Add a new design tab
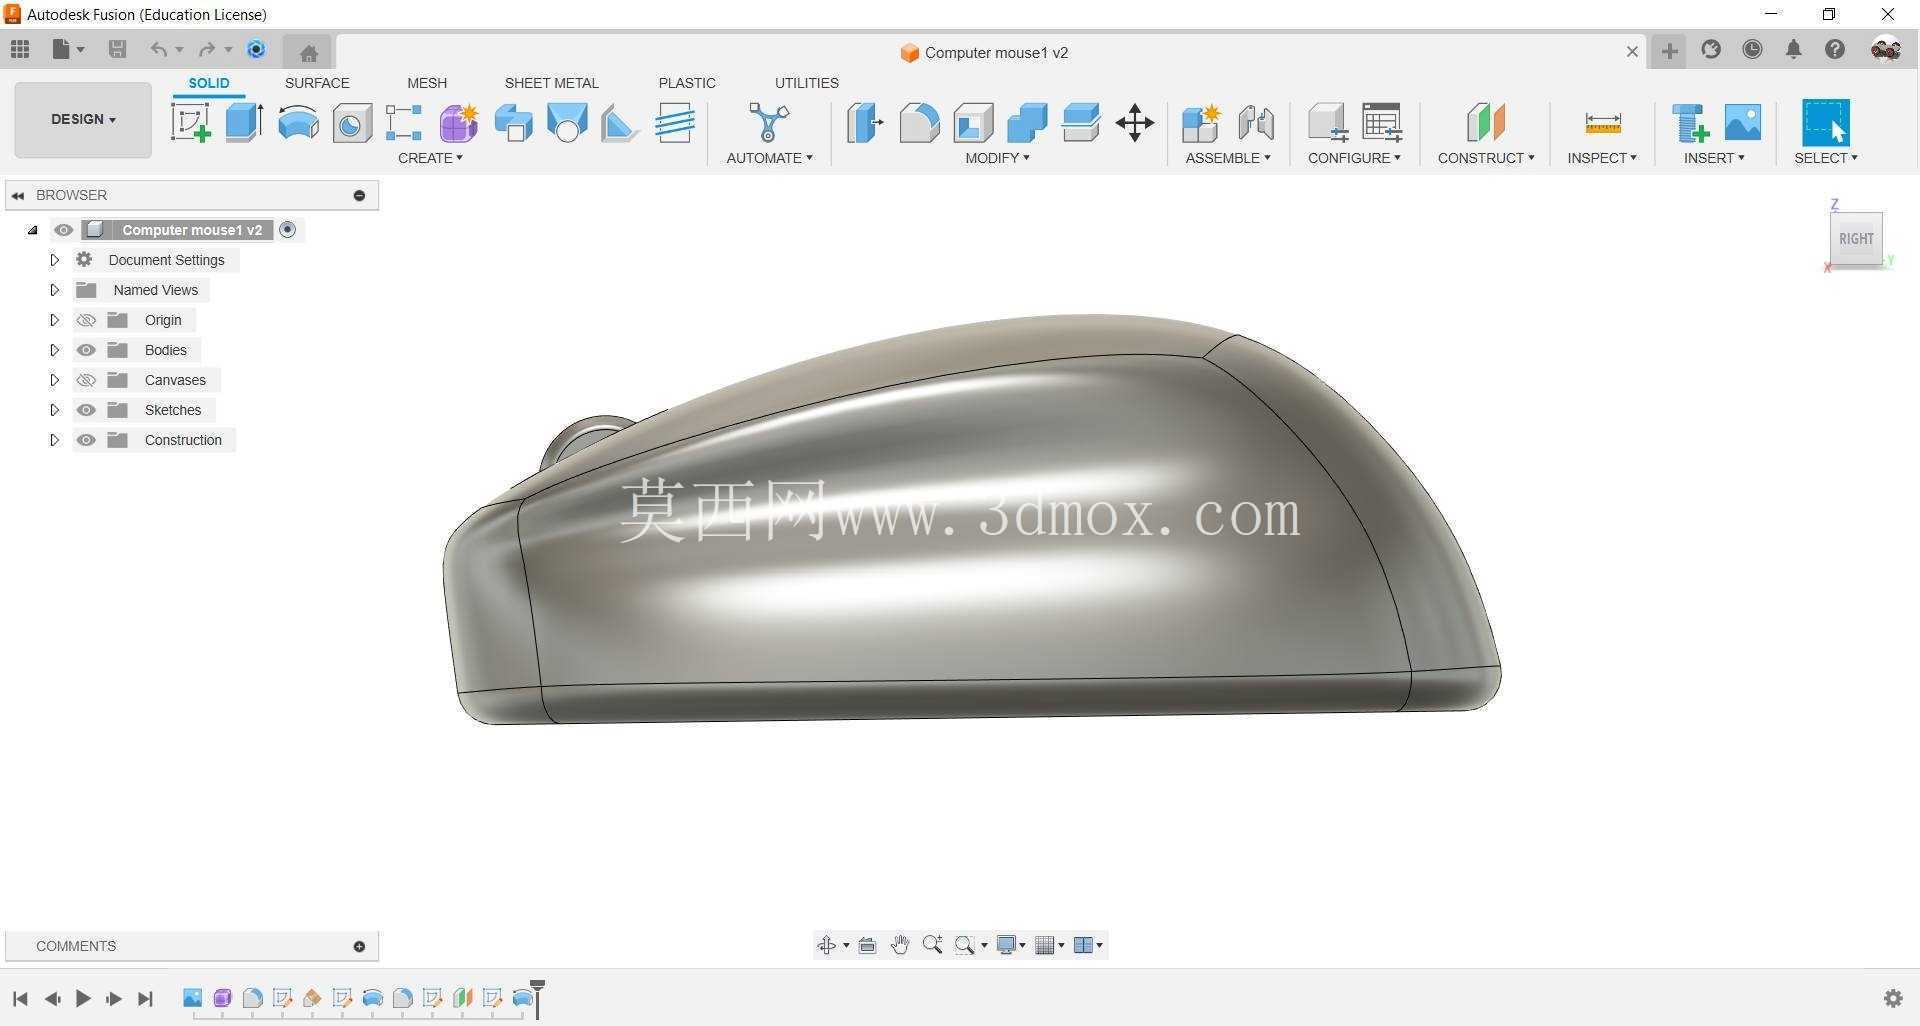The height and width of the screenshot is (1026, 1920). point(1669,51)
